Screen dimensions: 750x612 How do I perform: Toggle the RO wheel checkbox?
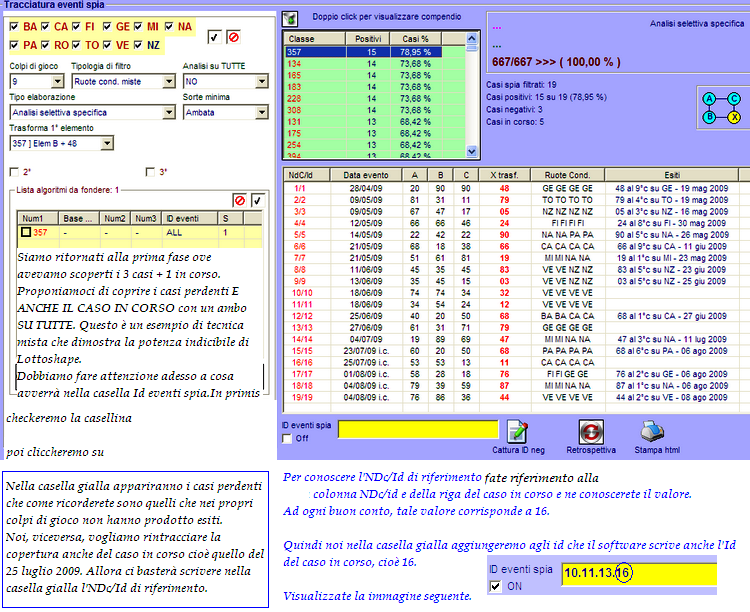pyautogui.click(x=45, y=45)
